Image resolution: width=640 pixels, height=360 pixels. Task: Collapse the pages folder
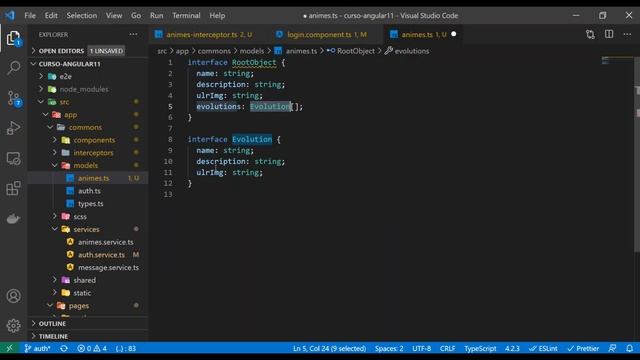[x=88, y=305]
